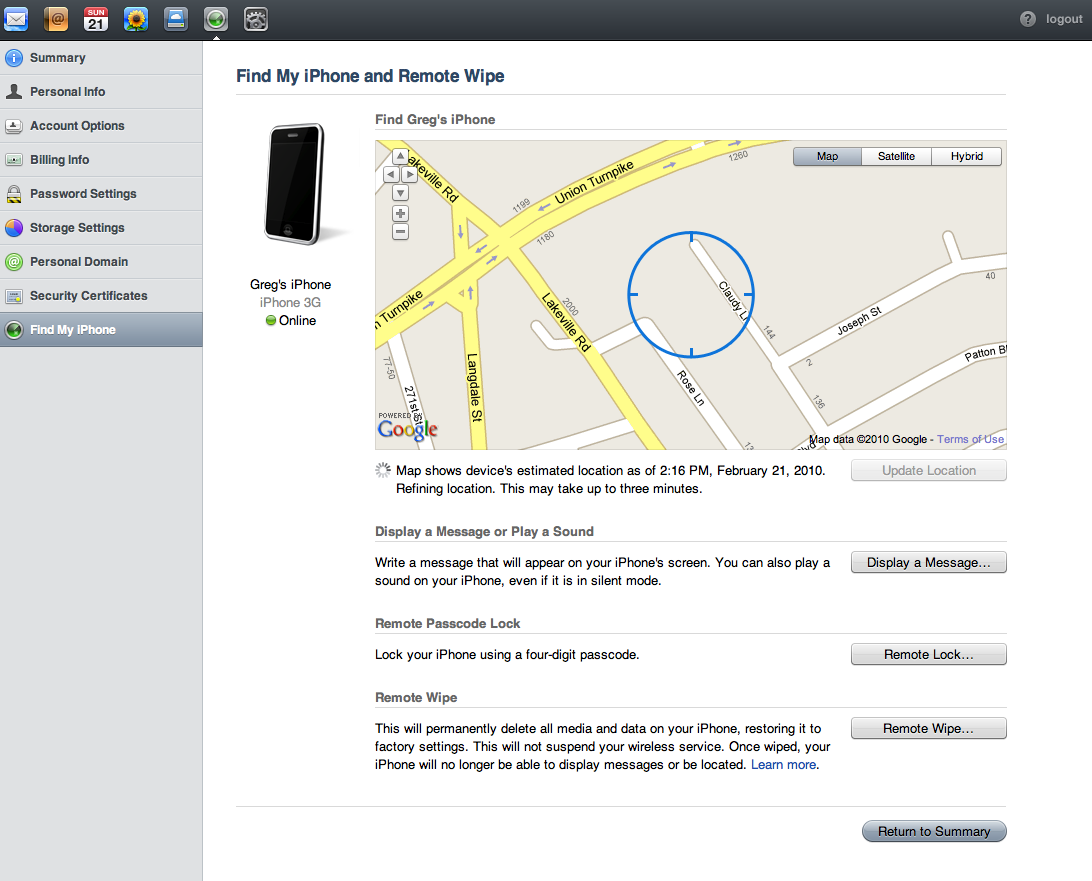Click the Account Options icon
Screen dimensions: 1092x881
point(14,125)
